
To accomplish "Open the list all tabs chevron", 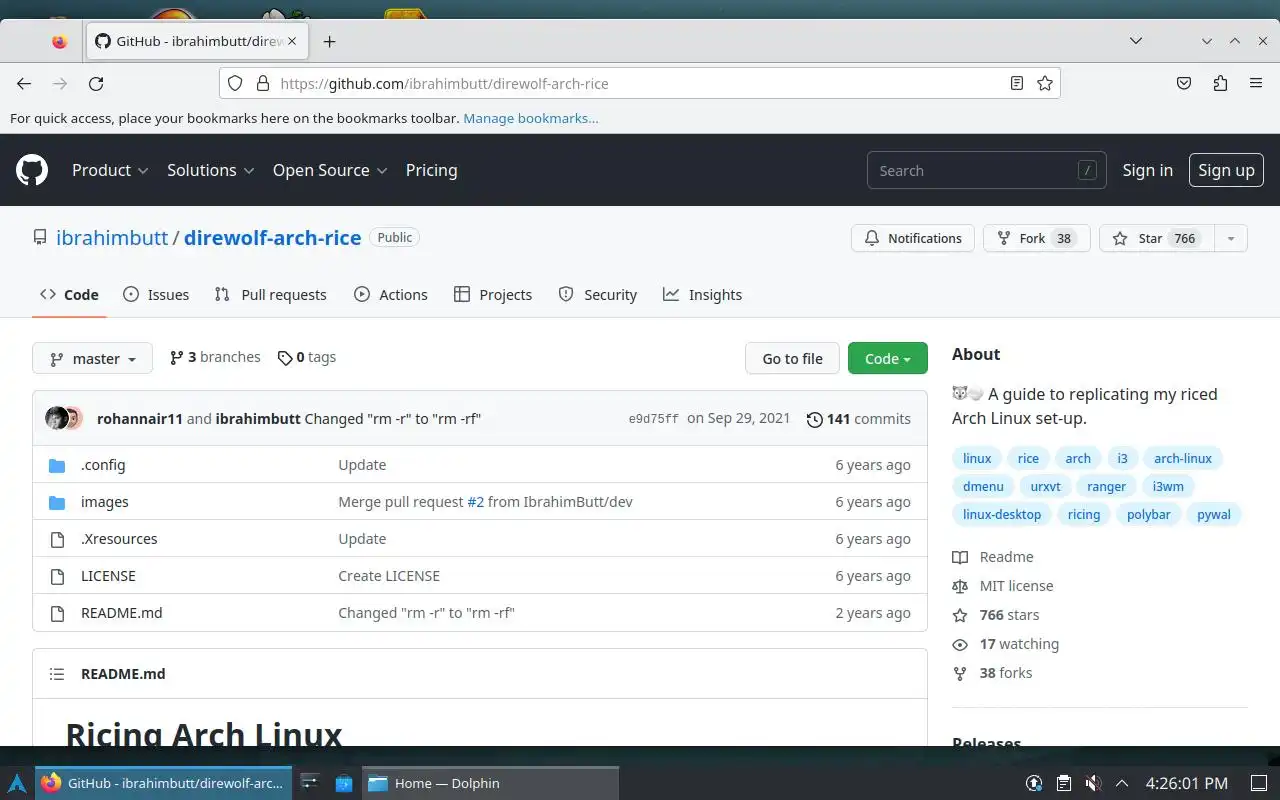I will [x=1136, y=41].
